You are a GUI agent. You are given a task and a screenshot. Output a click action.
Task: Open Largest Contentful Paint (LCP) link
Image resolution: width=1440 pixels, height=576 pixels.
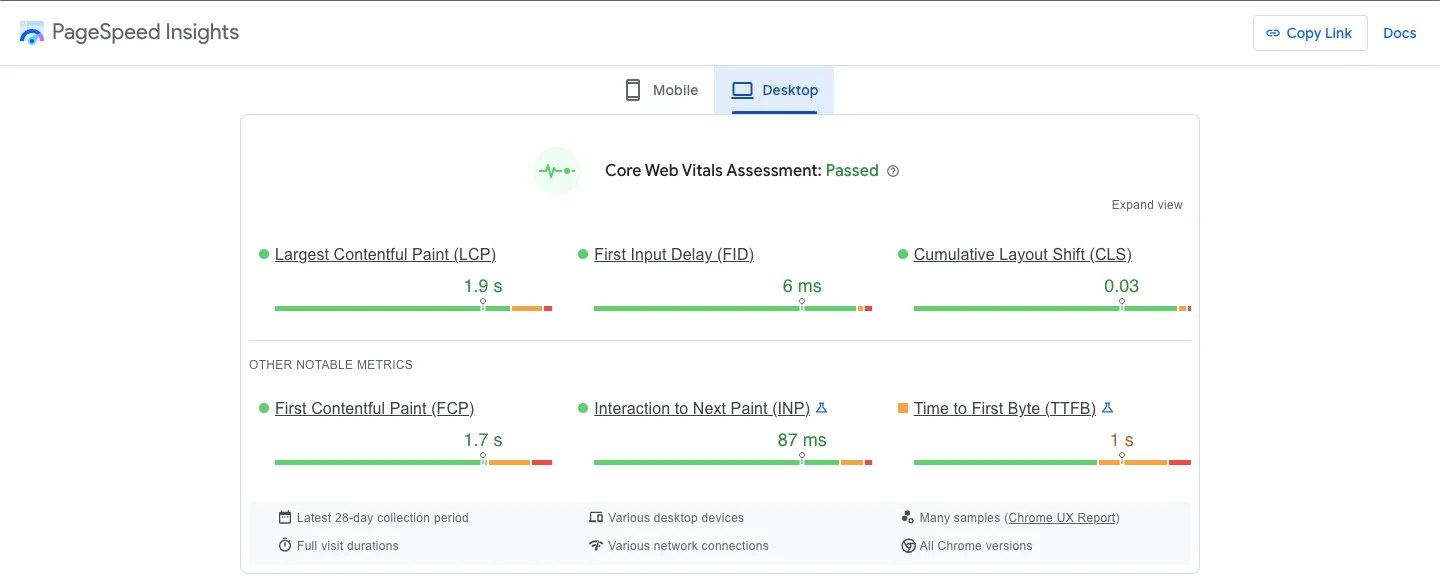coord(385,255)
